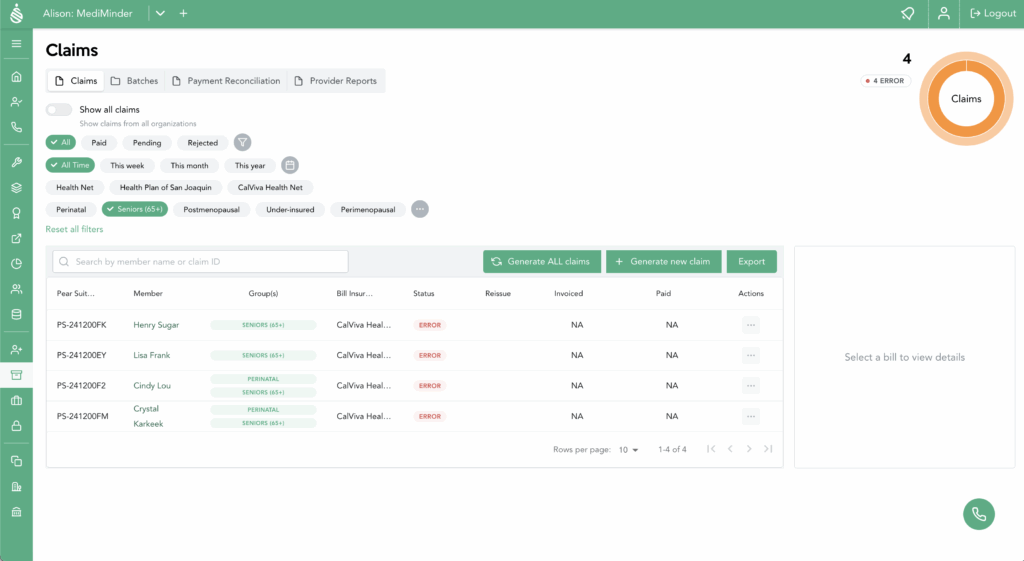Viewport: 1024px width, 561px height.
Task: Click the green floating phone call button
Action: point(978,514)
